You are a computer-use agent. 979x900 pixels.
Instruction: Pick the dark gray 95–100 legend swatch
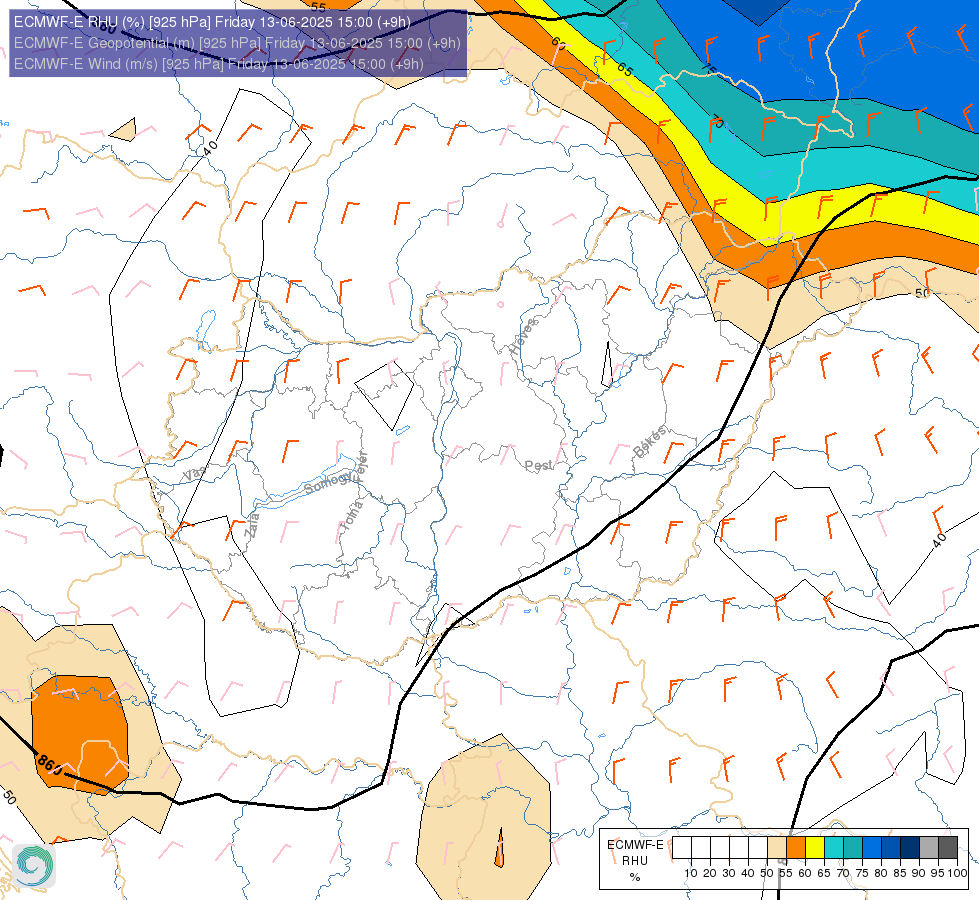(948, 848)
